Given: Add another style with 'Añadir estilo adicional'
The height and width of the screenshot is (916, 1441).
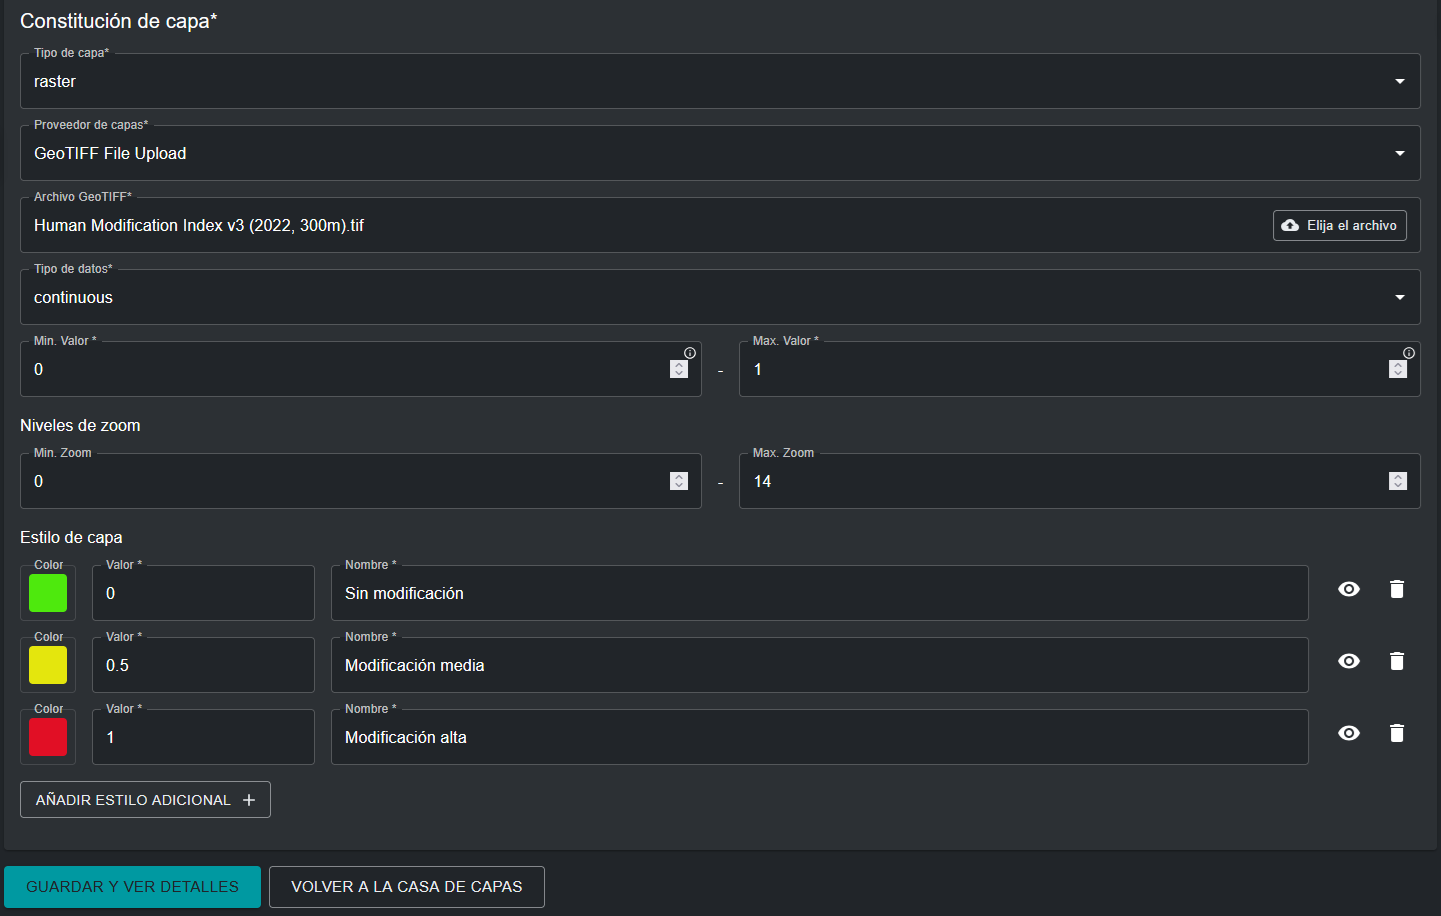Looking at the screenshot, I should (x=145, y=800).
